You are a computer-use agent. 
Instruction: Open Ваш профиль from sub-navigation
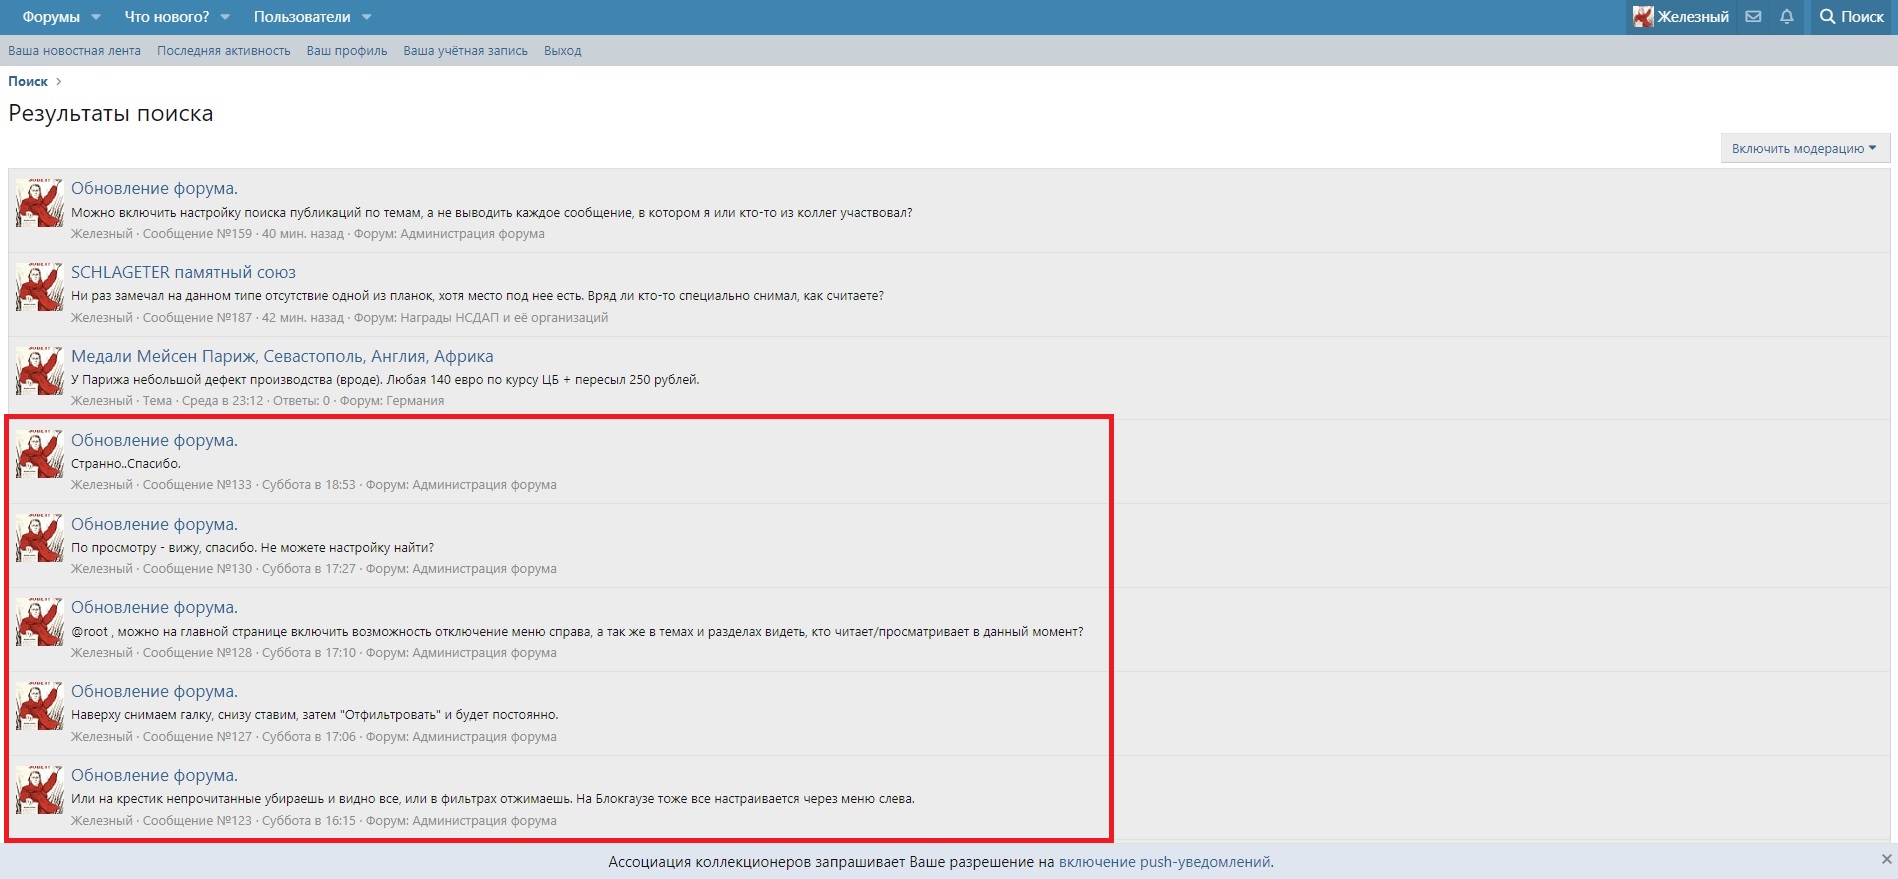point(346,51)
